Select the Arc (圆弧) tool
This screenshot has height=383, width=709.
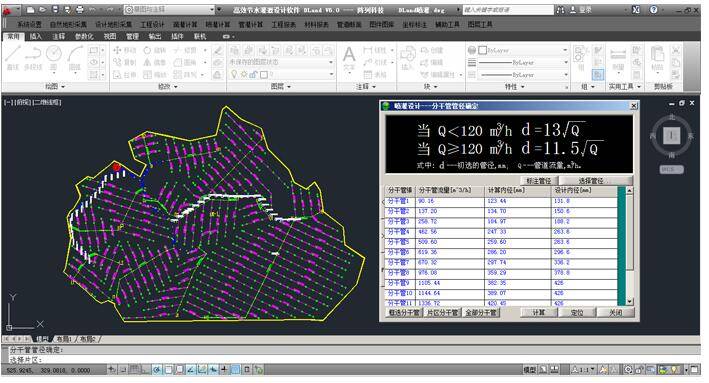(75, 58)
